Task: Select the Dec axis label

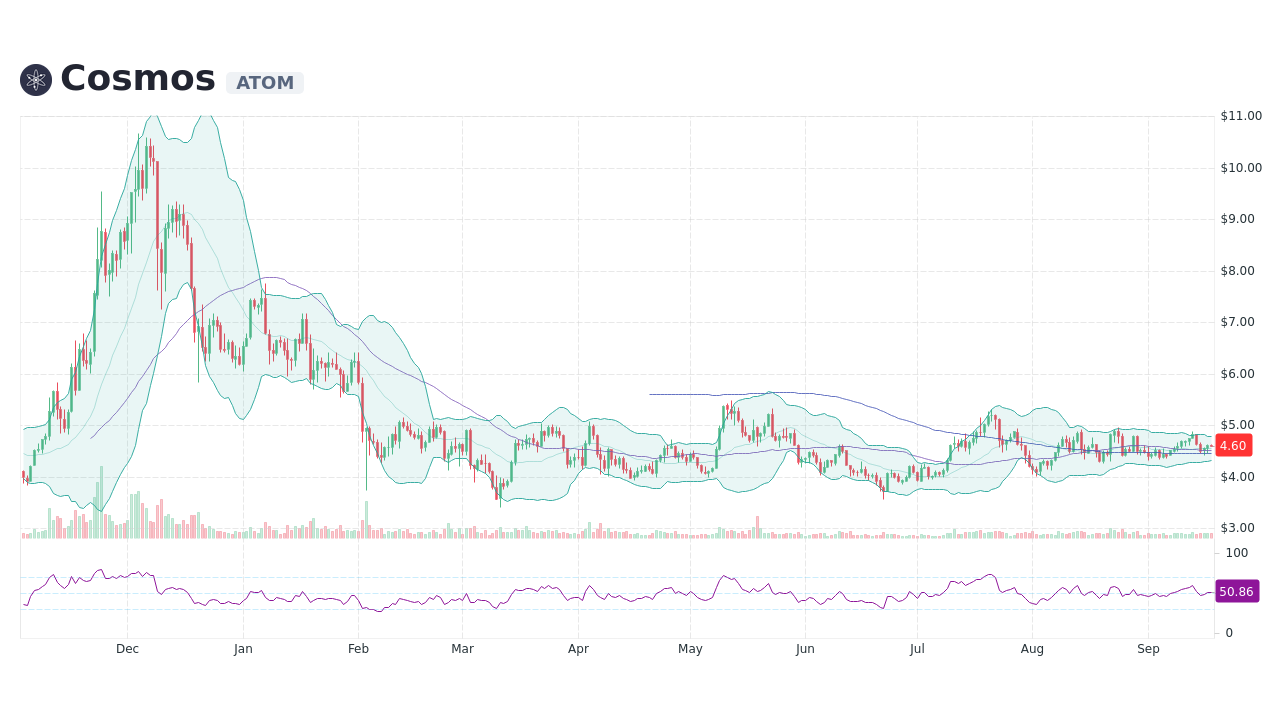Action: tap(127, 648)
